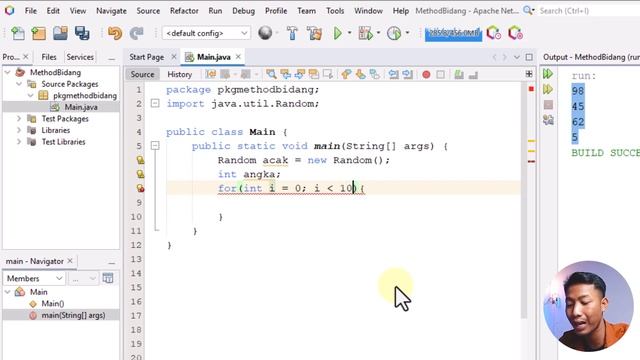Viewport: 640px width, 360px height.
Task: Click the Previous Bookmark icon
Action: click(346, 74)
